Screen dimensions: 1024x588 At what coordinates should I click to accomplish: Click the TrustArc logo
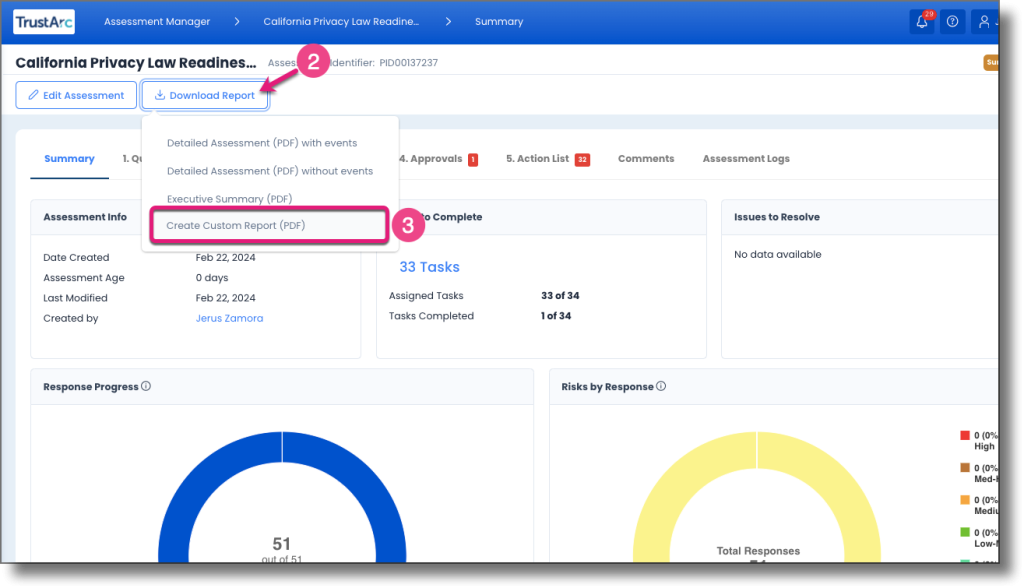click(x=43, y=21)
